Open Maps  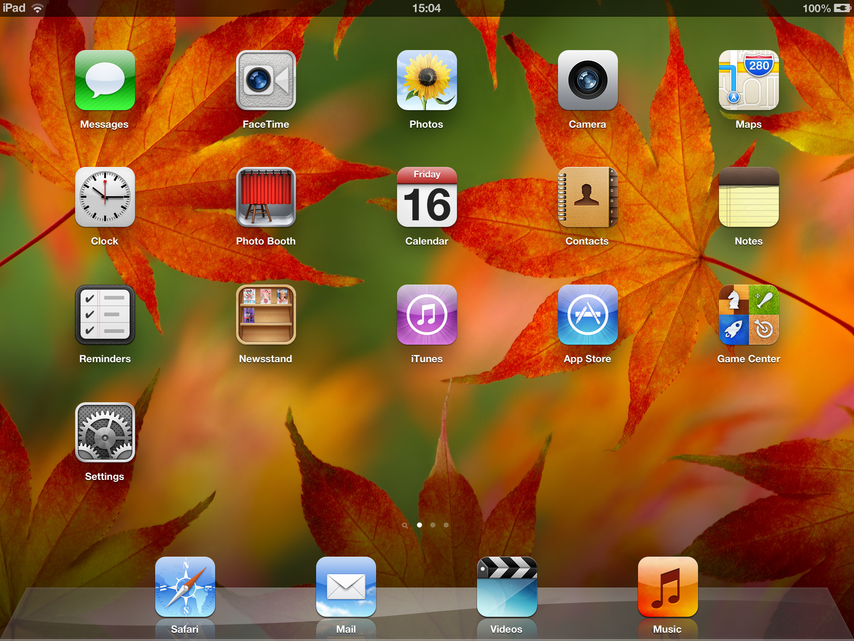pos(748,80)
